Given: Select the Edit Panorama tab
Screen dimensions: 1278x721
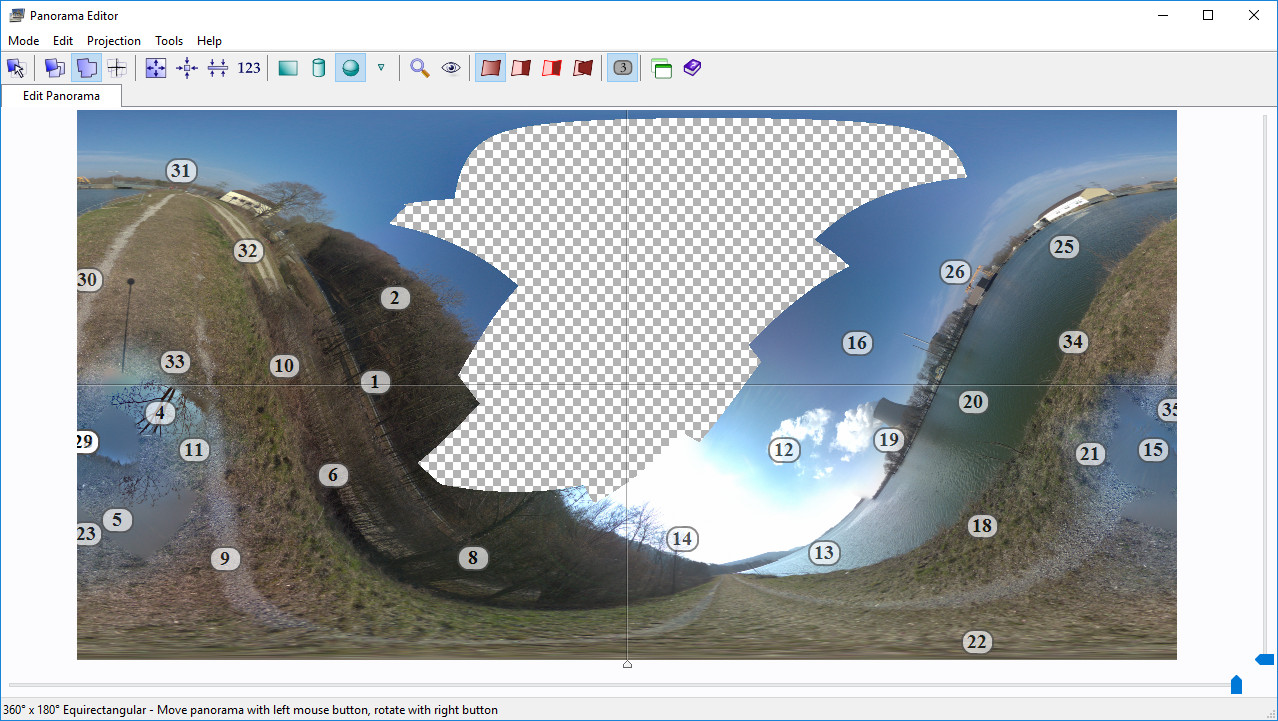Looking at the screenshot, I should (61, 96).
